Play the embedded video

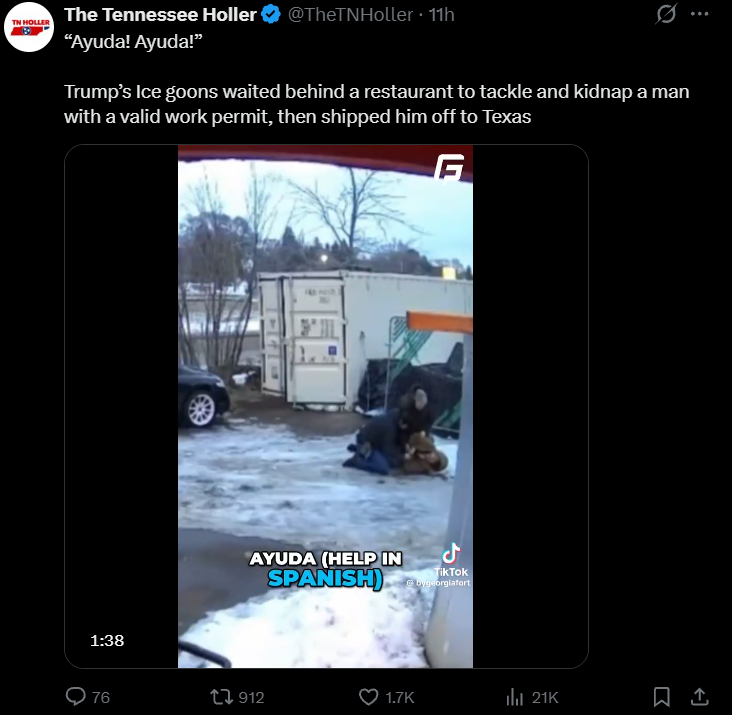(x=326, y=406)
